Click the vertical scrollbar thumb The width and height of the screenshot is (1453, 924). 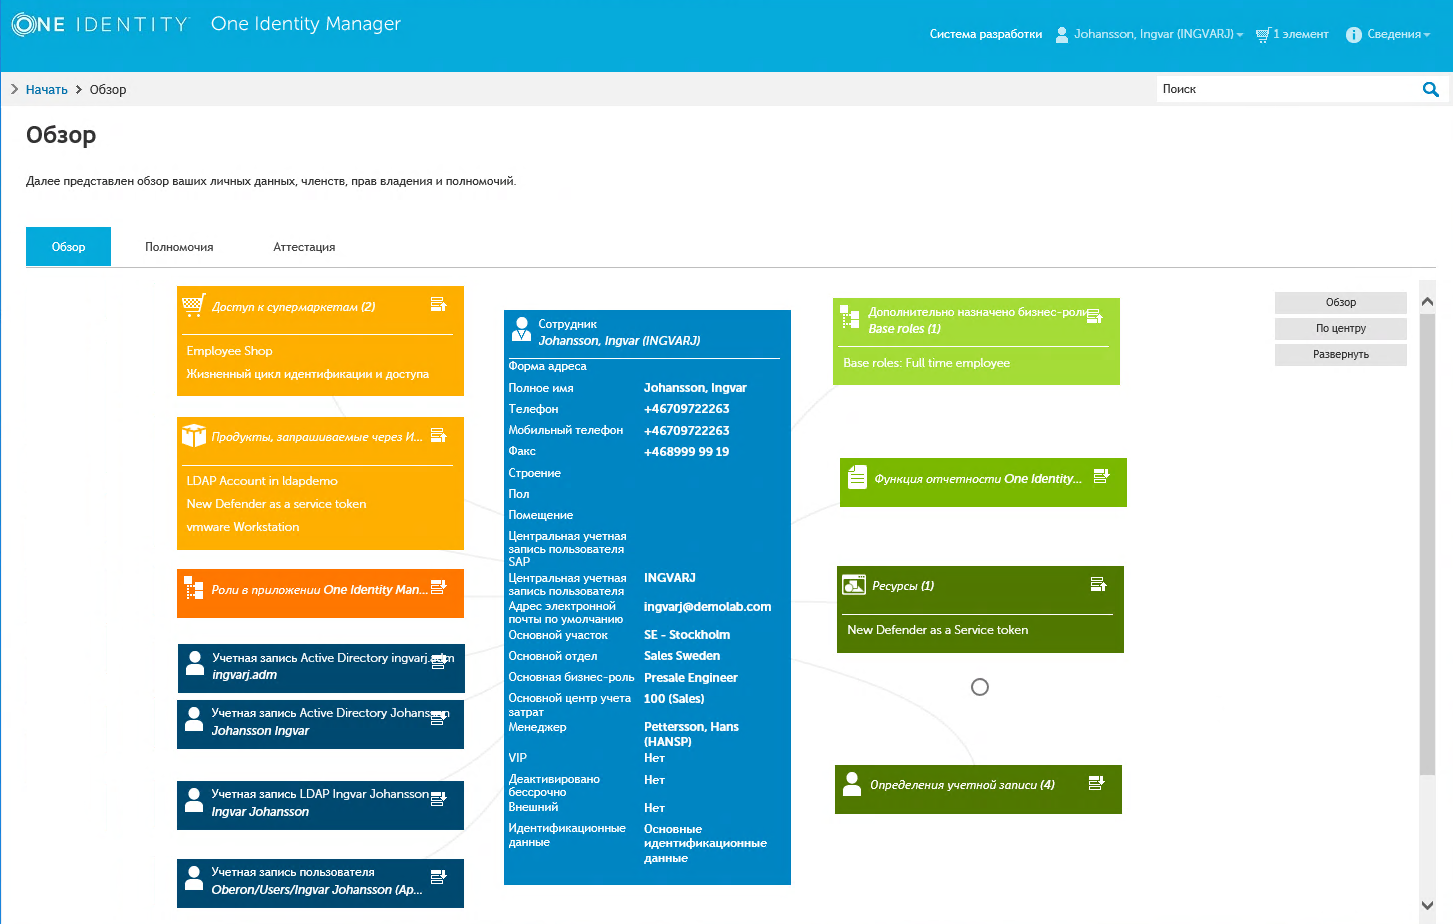click(1427, 543)
